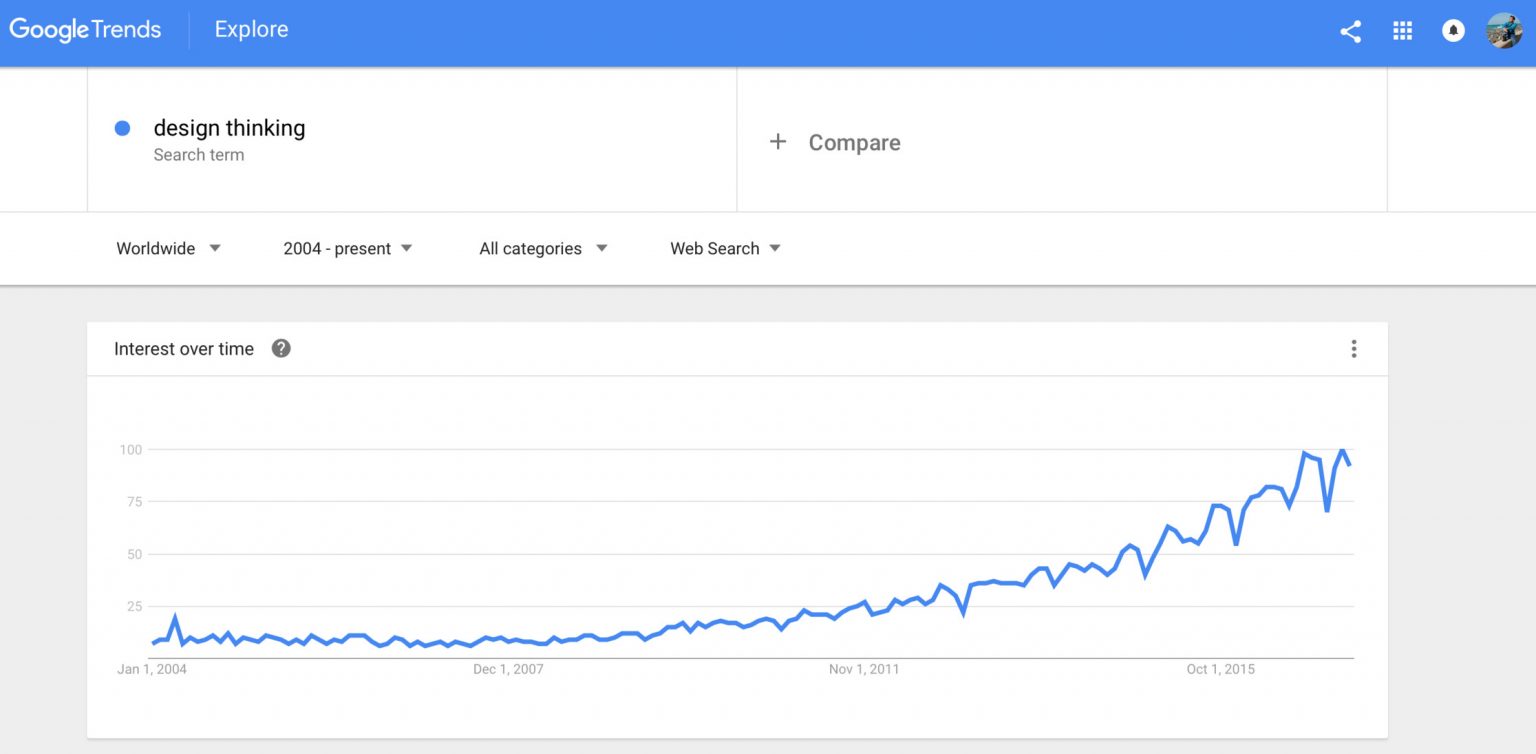Click the Google Trends logo
This screenshot has width=1536, height=754.
tap(85, 30)
